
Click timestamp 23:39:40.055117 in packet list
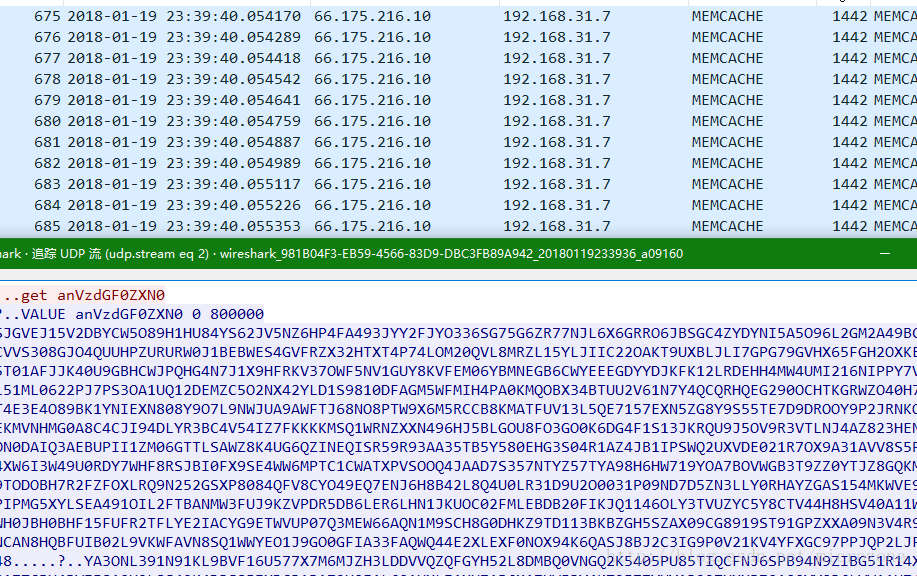click(x=233, y=185)
